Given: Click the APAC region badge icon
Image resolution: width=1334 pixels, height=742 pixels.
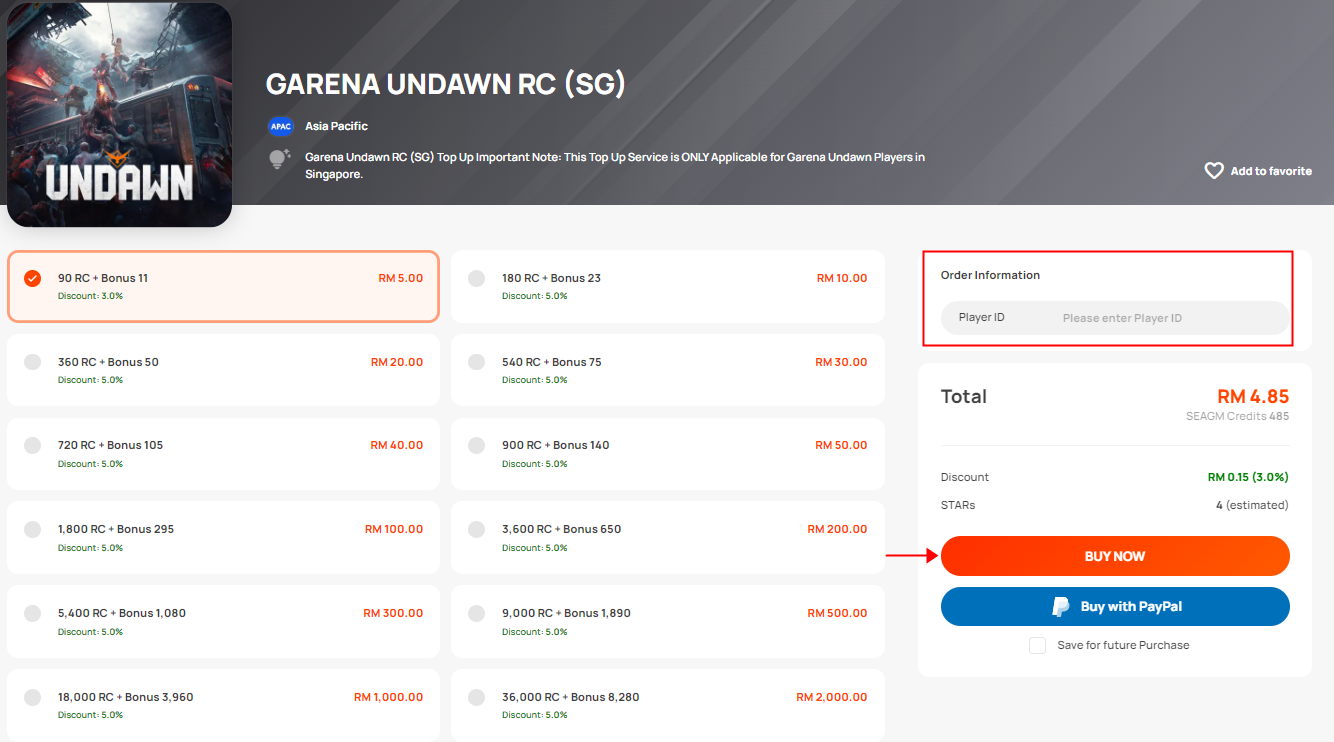Looking at the screenshot, I should 280,126.
